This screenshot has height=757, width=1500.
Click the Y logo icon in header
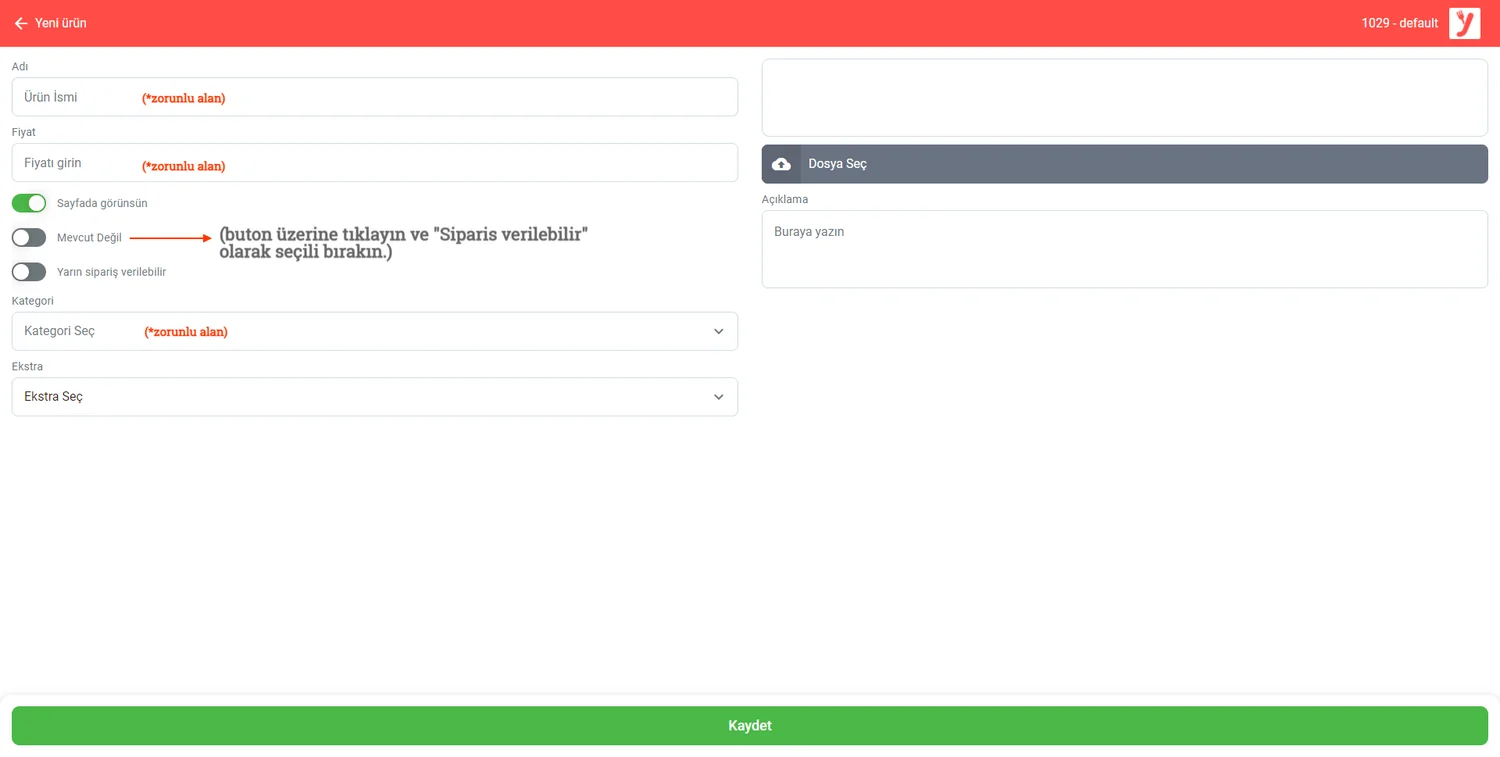[1464, 23]
